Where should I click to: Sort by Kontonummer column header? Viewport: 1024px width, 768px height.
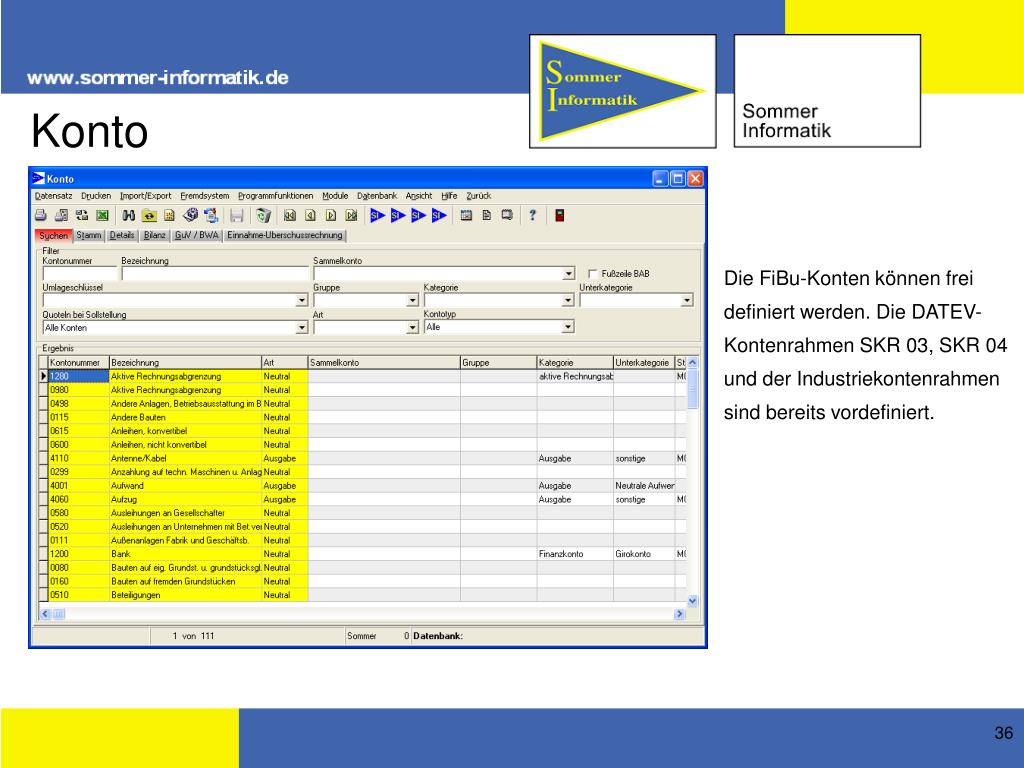tap(78, 362)
